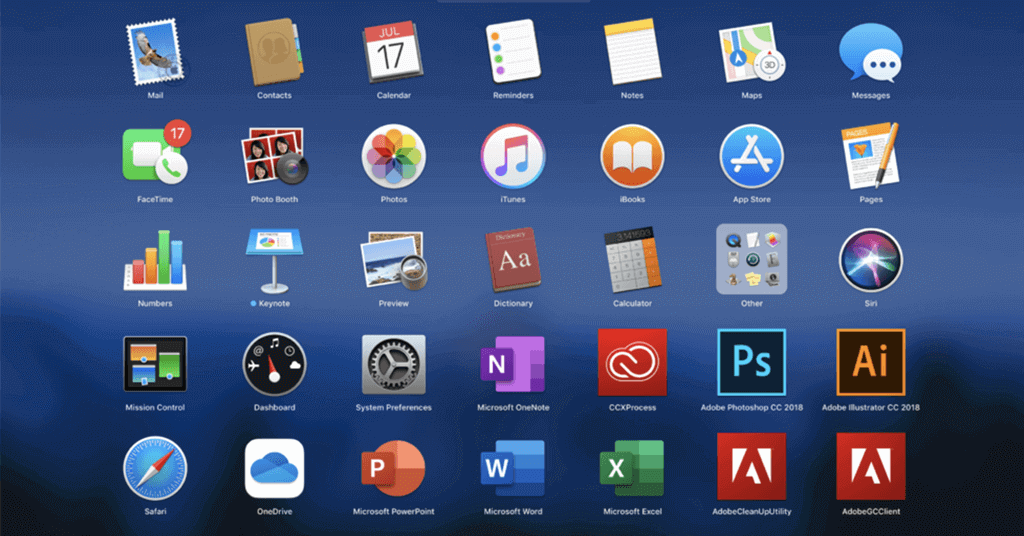Open the Preview app

(394, 260)
